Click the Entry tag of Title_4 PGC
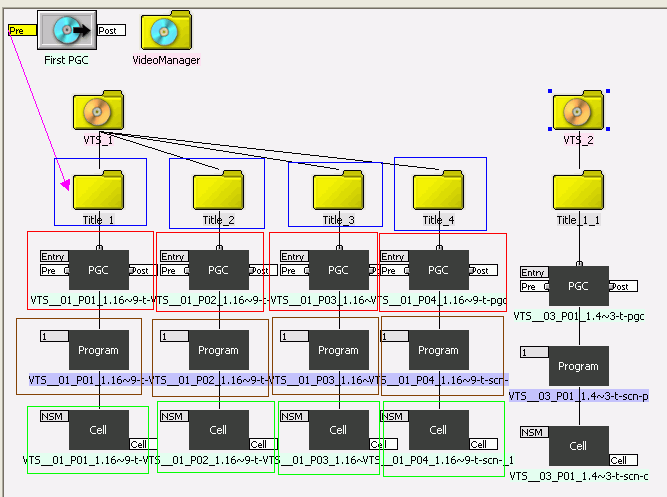 [x=394, y=257]
